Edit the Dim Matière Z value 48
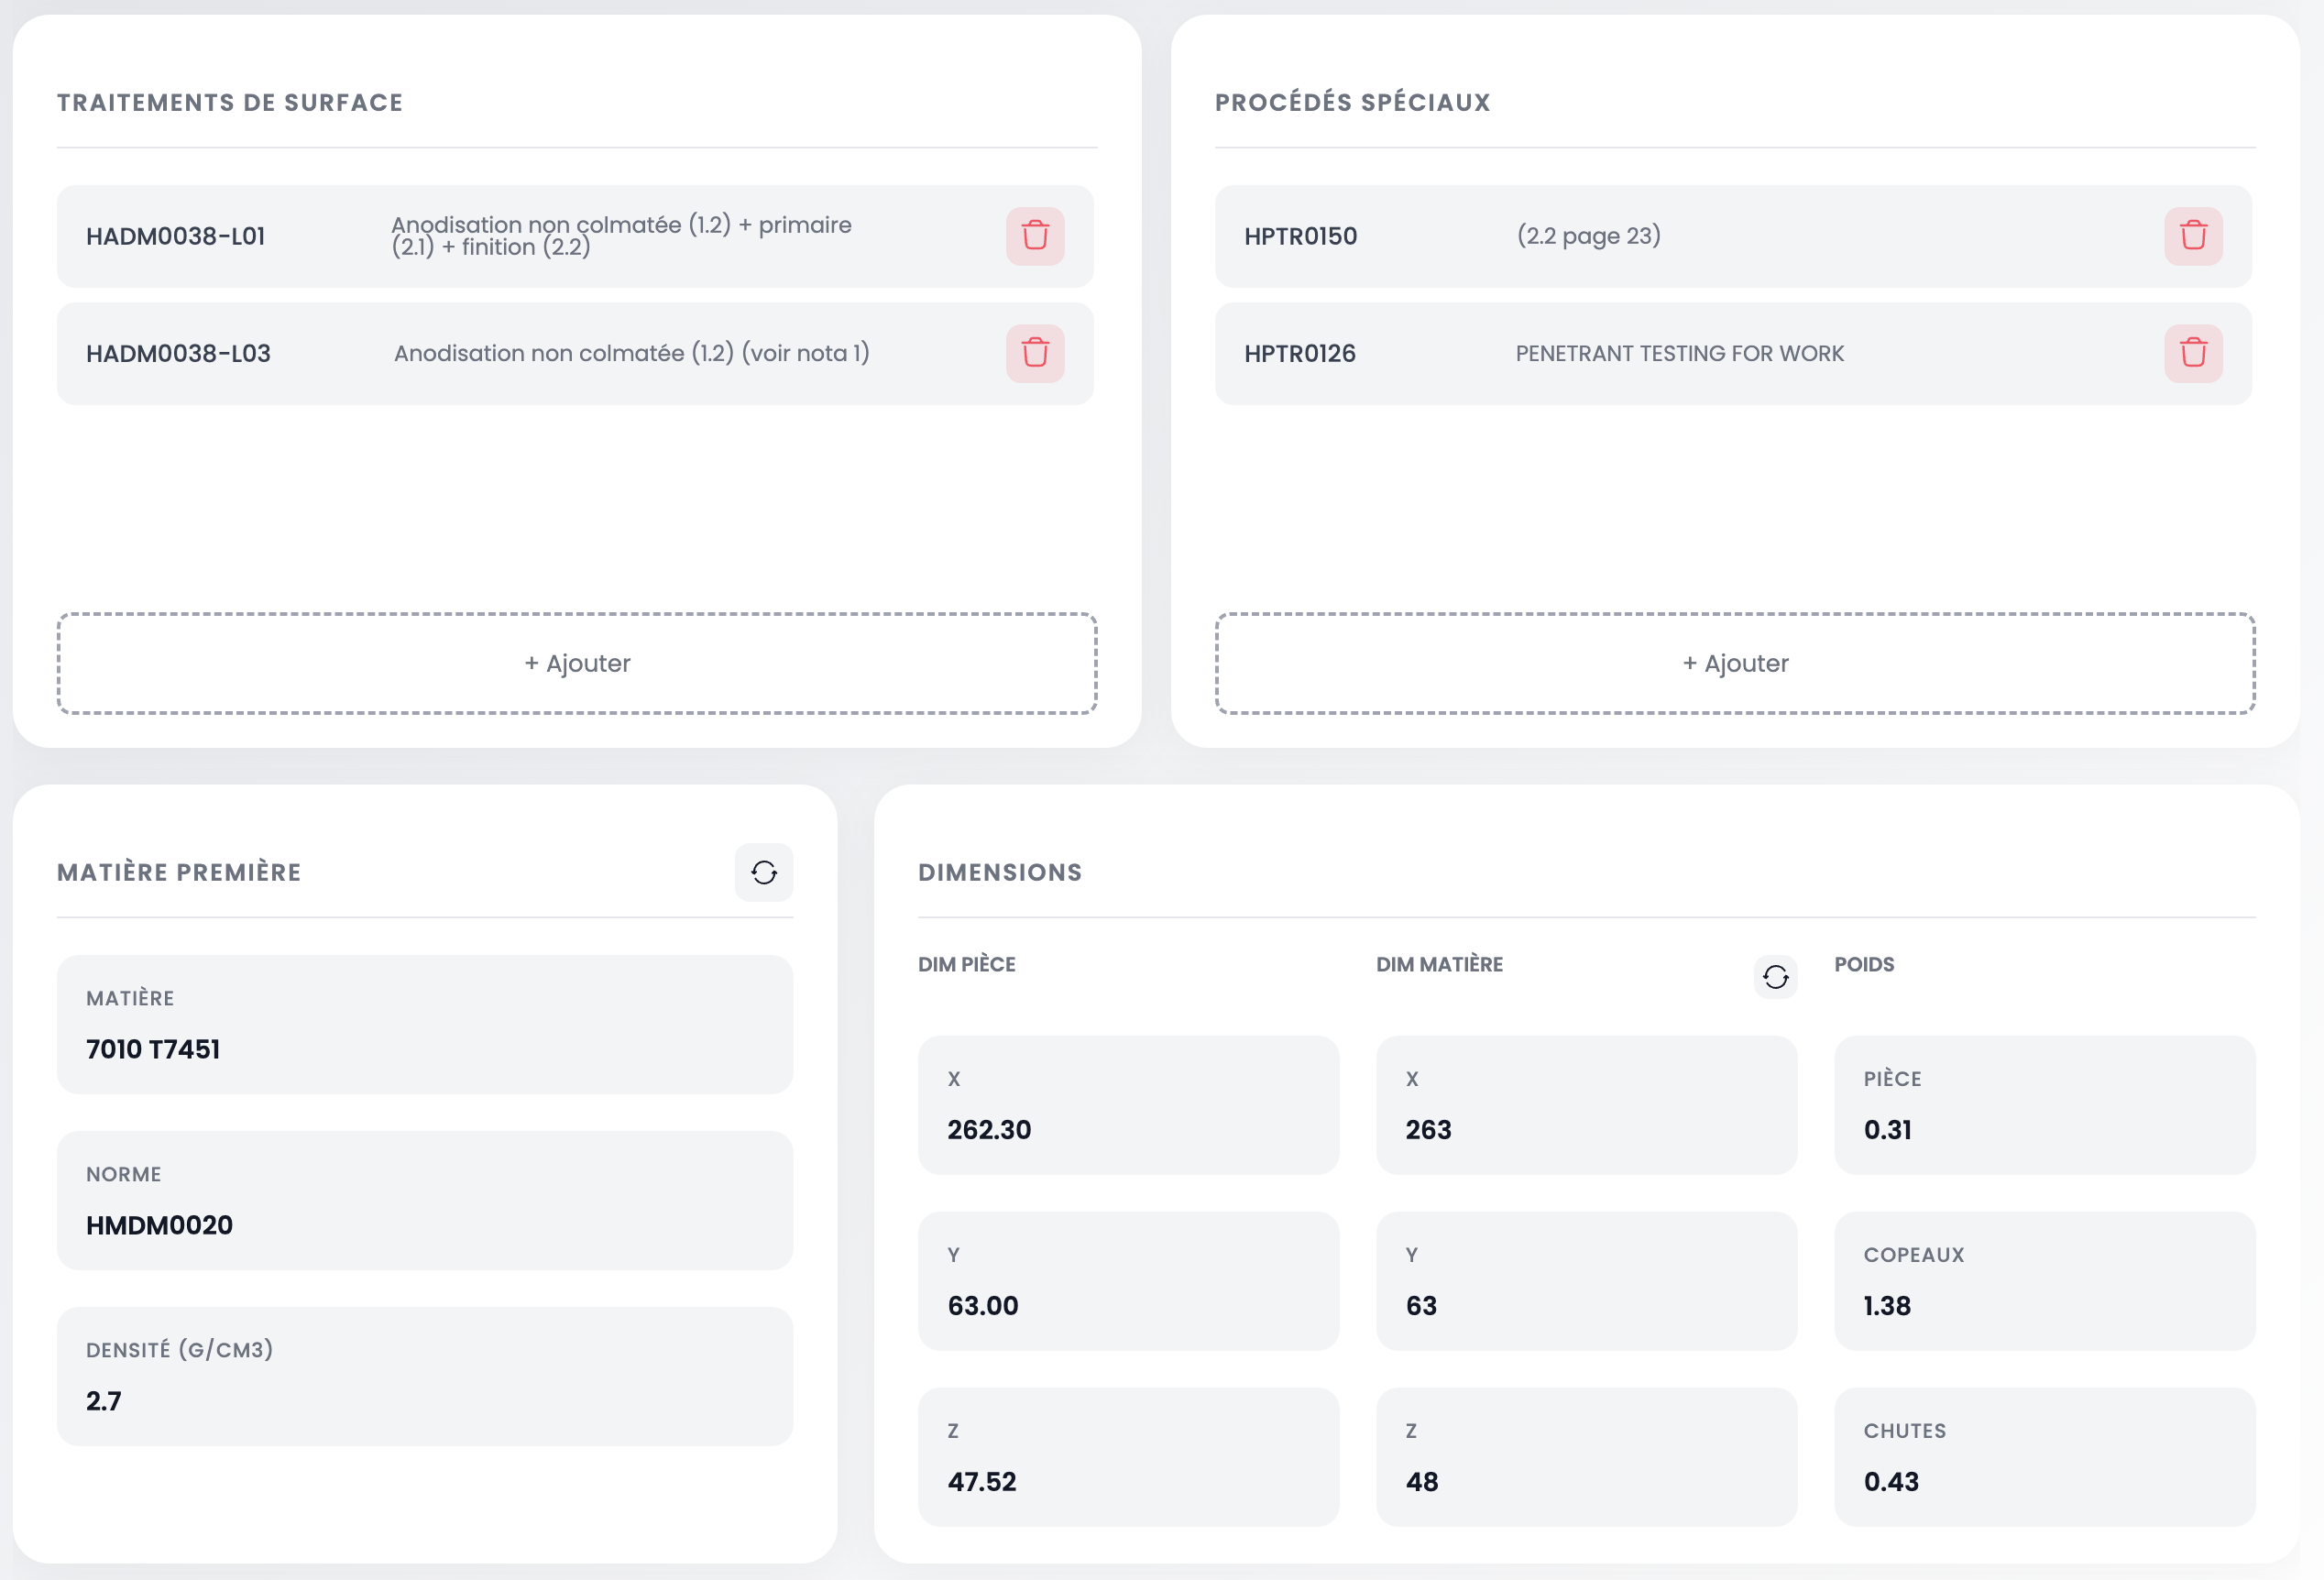The image size is (2324, 1580). (x=1585, y=1480)
